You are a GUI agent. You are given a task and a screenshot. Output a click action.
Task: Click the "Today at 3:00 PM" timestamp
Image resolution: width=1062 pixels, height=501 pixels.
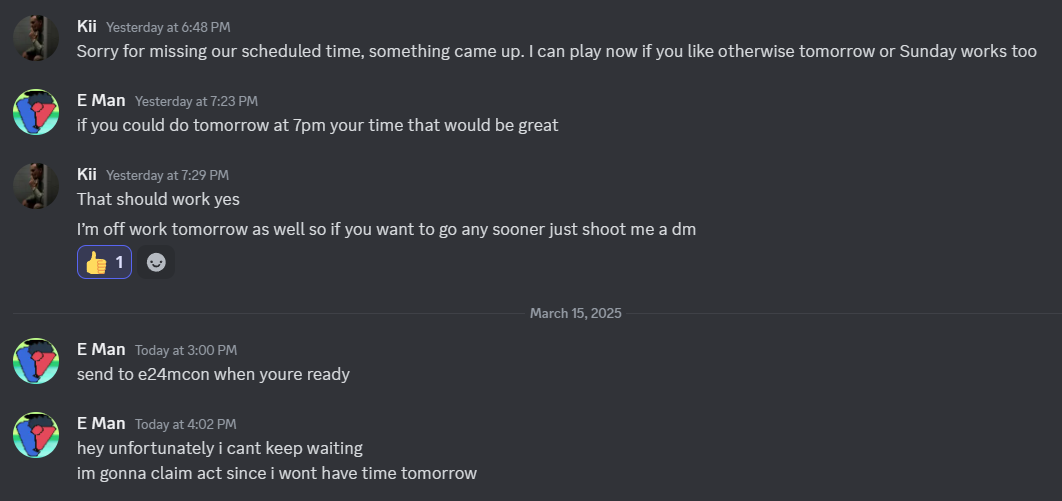pyautogui.click(x=185, y=350)
